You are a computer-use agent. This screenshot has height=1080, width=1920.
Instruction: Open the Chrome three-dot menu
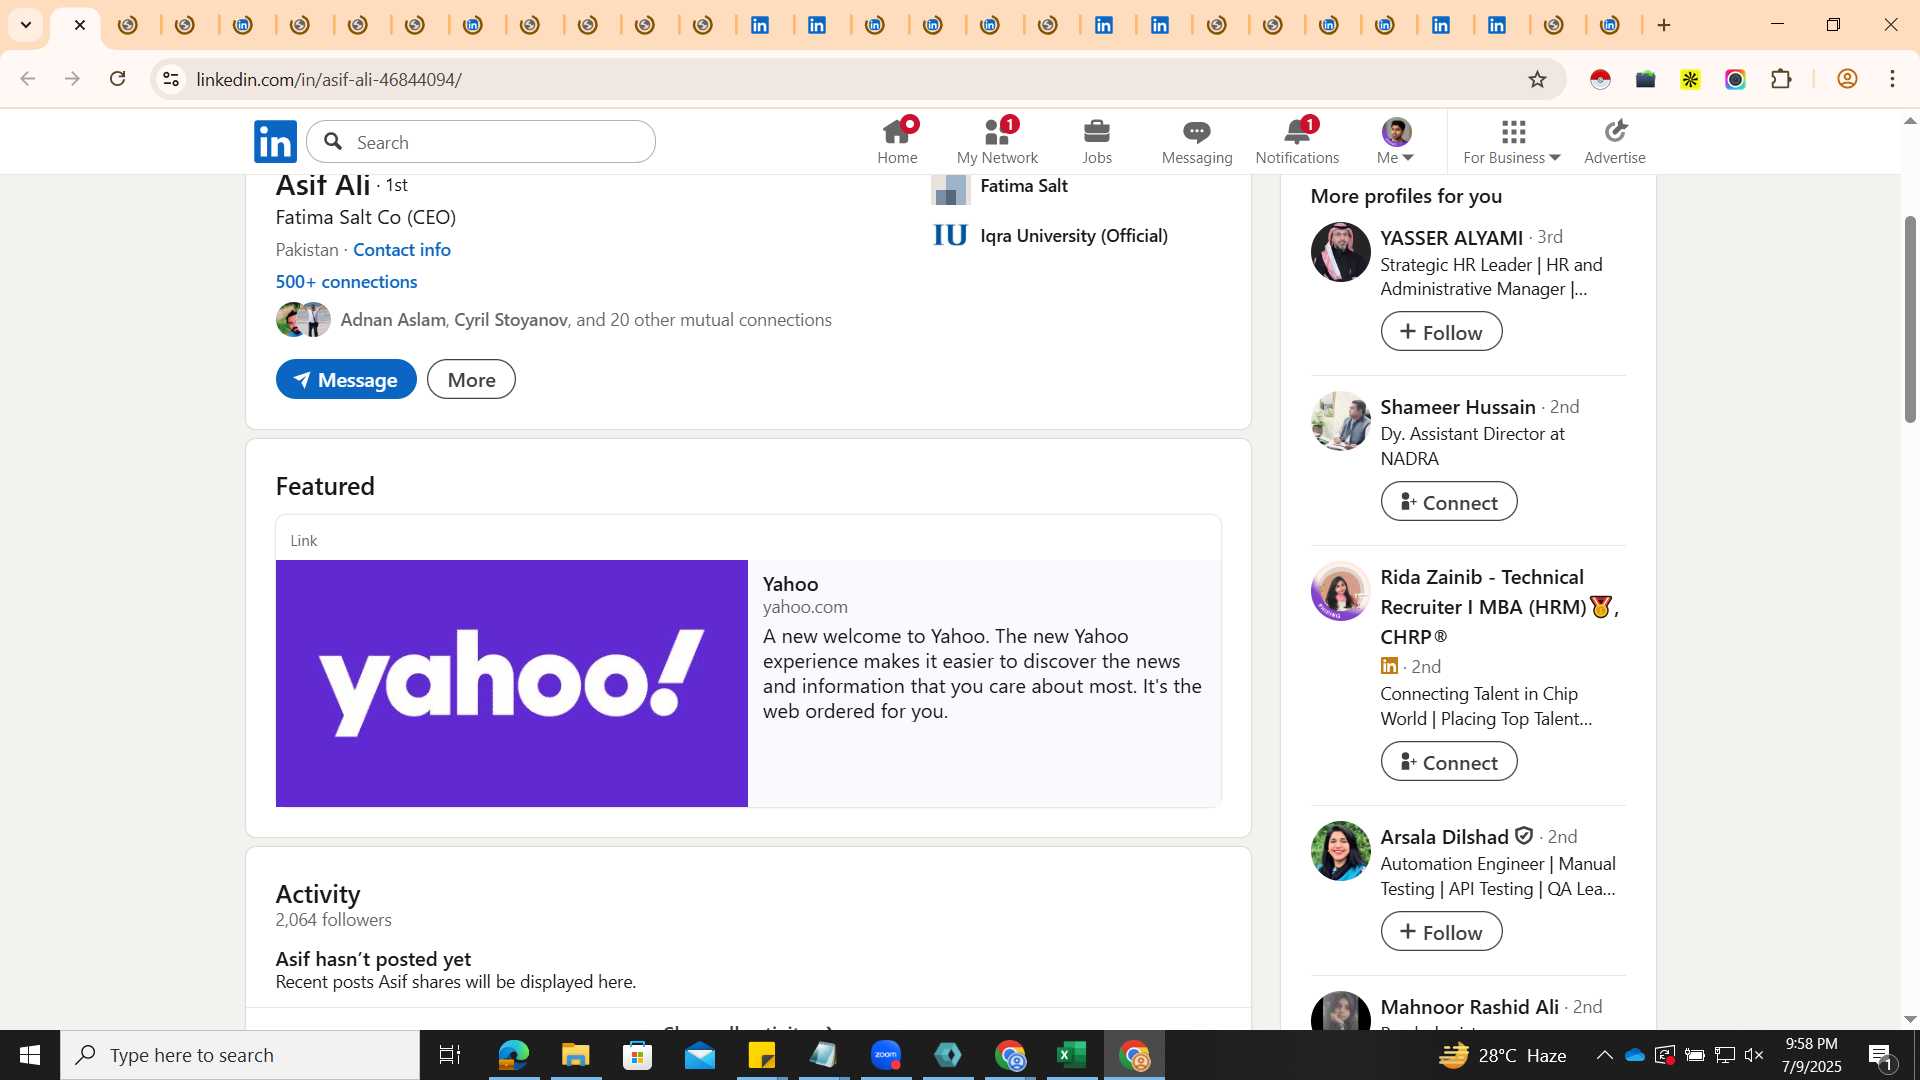1892,79
